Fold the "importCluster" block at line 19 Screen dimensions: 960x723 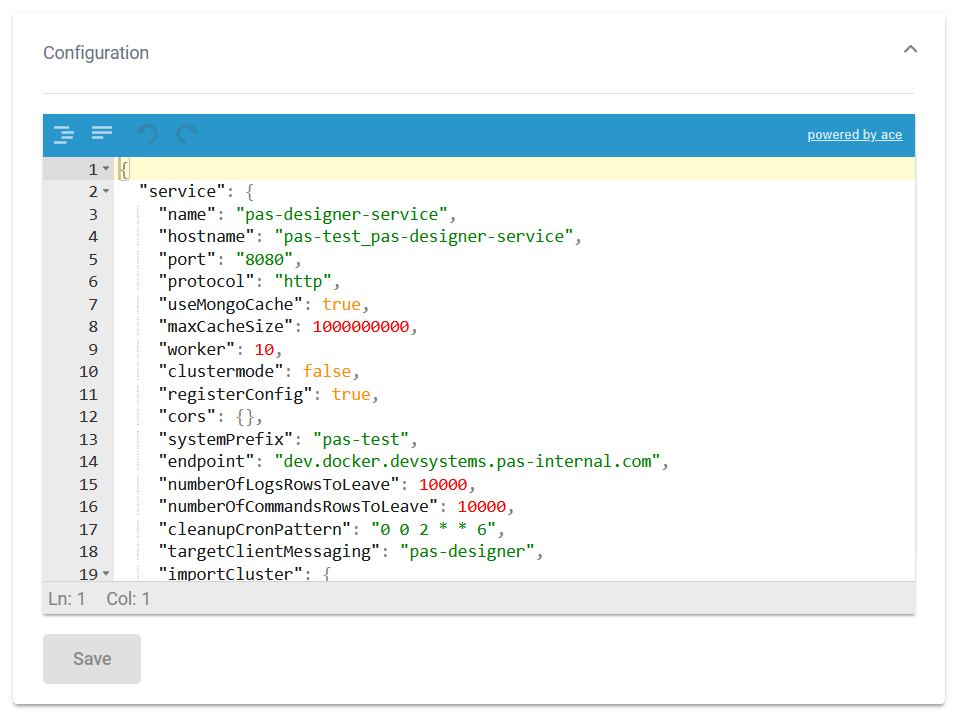106,574
